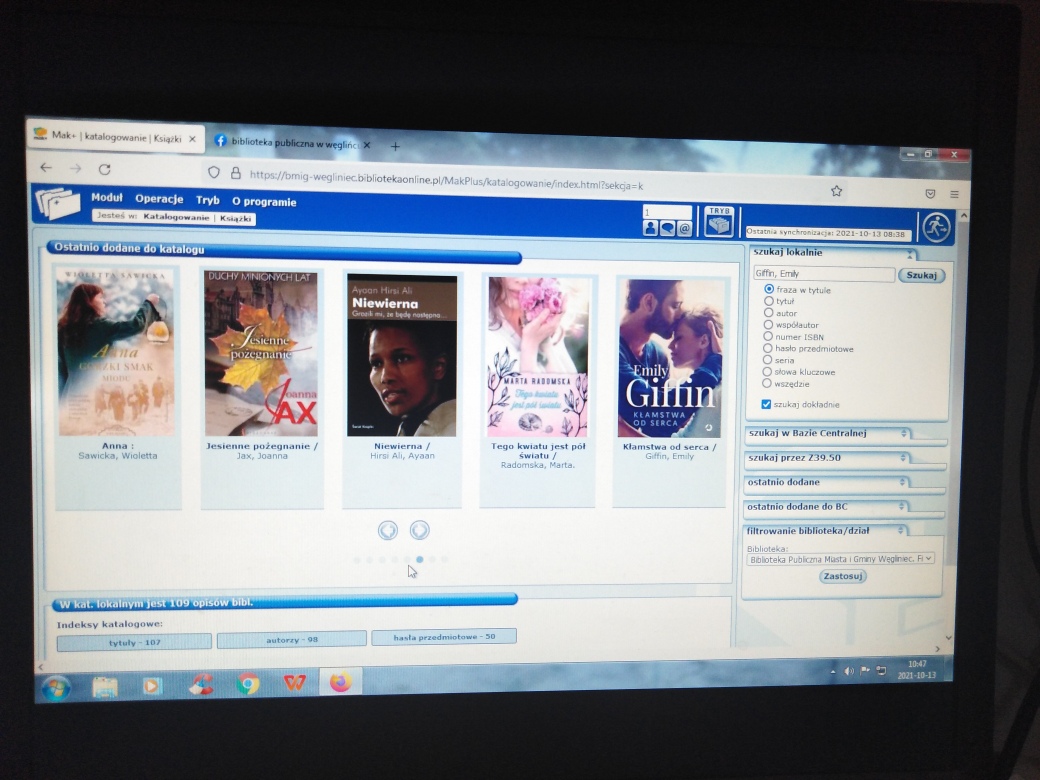Screen dimensions: 1040x780
Task: Select the 'Mak+ | katalogowanie' browser tab
Action: coord(115,137)
